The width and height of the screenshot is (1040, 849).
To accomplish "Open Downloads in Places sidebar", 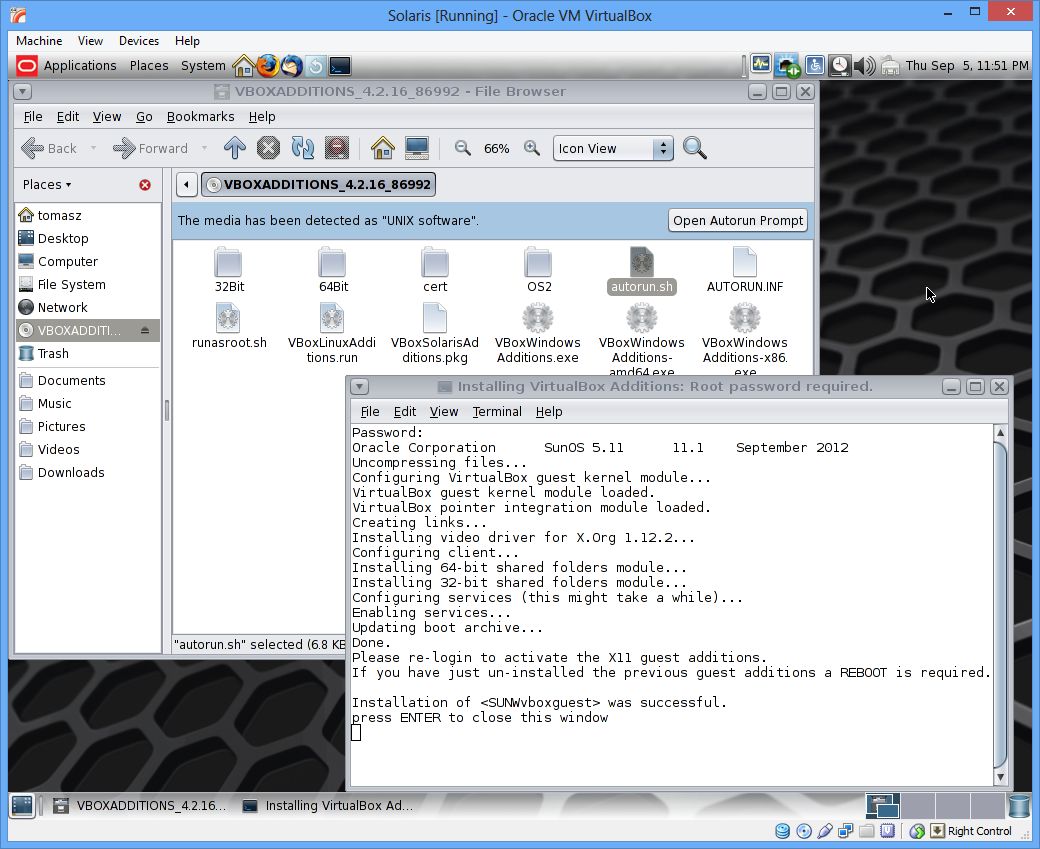I will (x=70, y=473).
